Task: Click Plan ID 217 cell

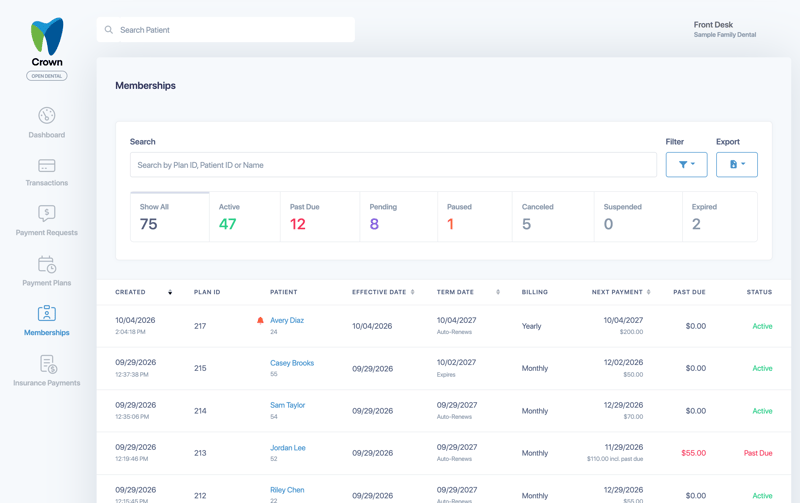Action: (200, 326)
